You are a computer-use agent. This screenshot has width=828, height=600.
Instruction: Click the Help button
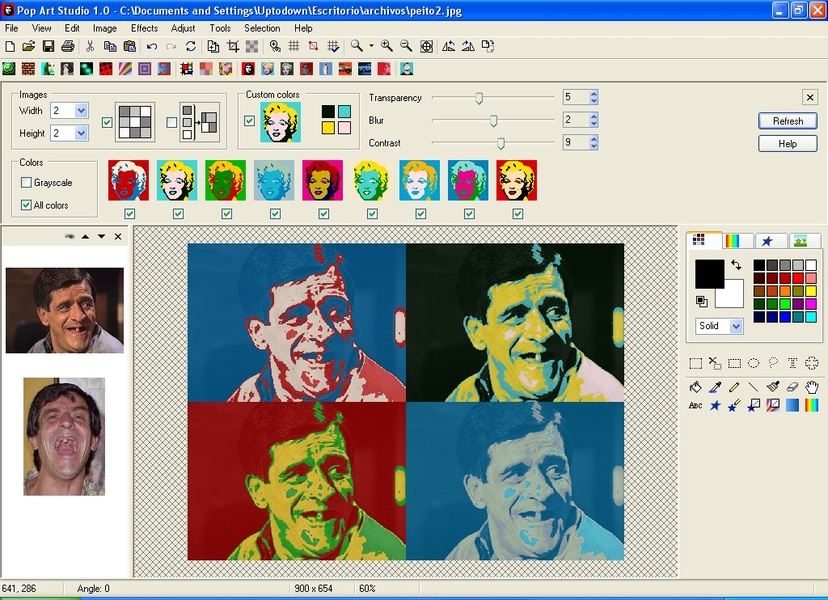tap(787, 144)
